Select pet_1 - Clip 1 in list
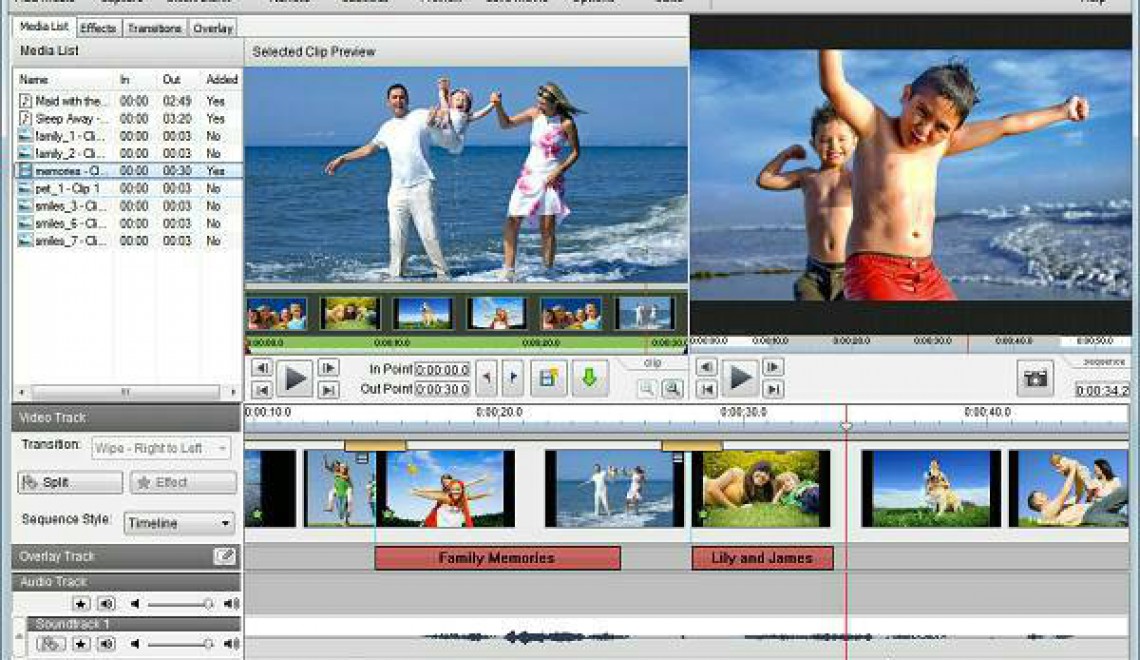1140x660 pixels. pos(127,188)
